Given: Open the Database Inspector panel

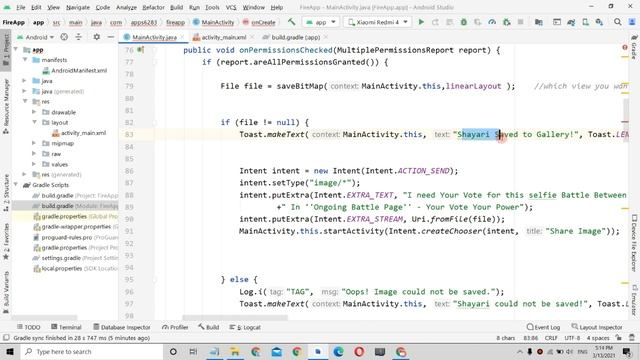Looking at the screenshot, I should [x=122, y=327].
